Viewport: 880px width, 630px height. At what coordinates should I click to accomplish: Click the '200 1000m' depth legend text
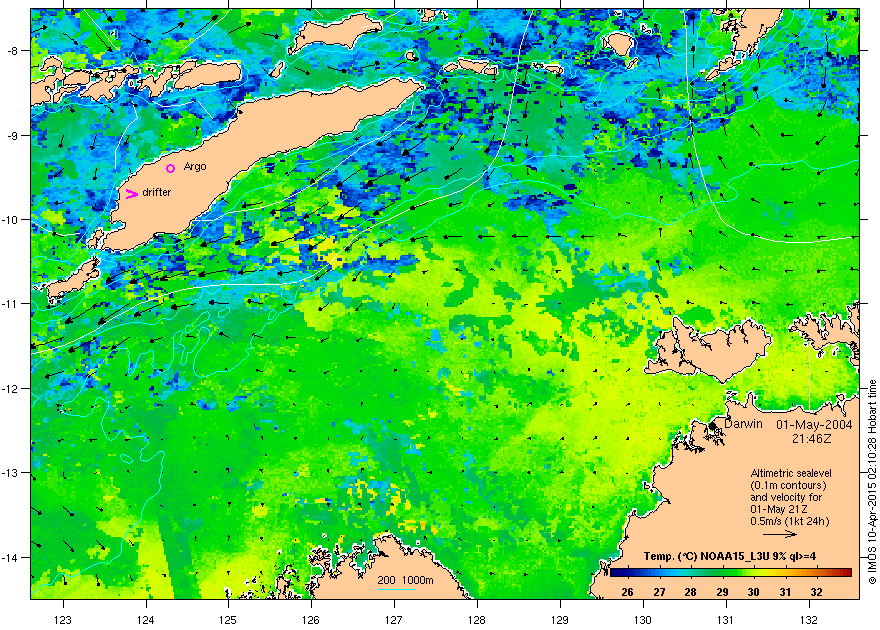(x=405, y=581)
